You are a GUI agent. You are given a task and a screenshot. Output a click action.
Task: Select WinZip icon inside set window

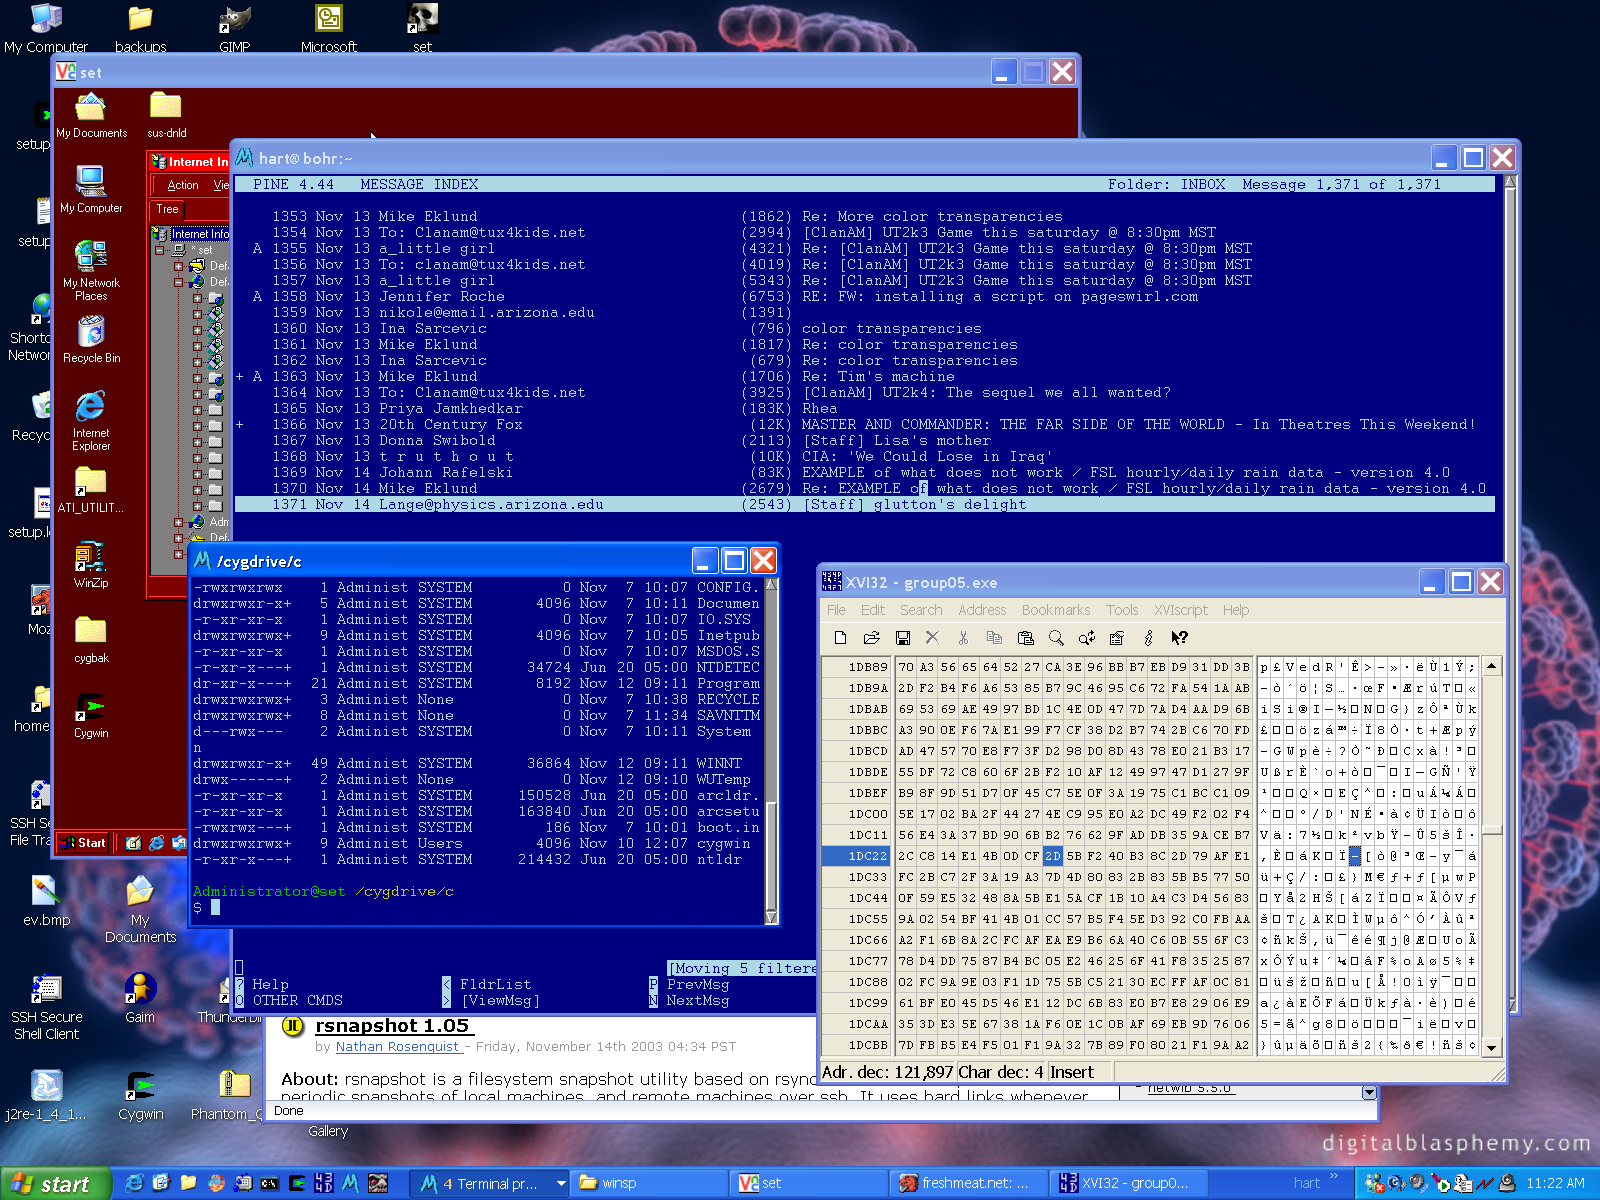pos(91,564)
